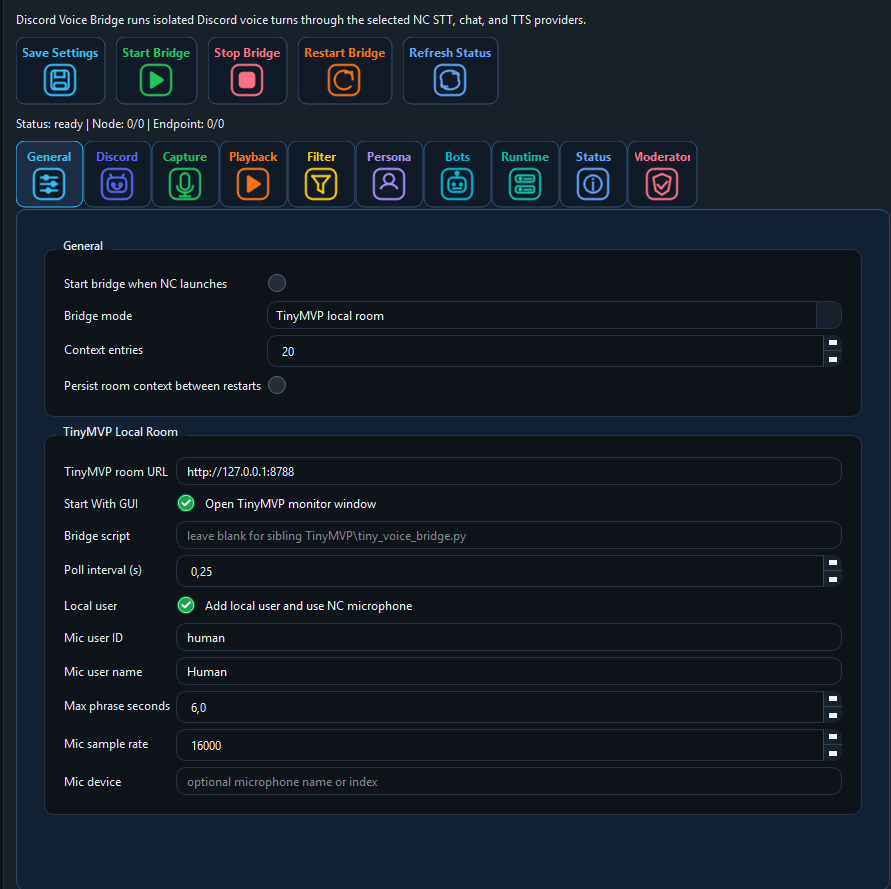
Task: Click the Refresh Status label
Action: coord(450,53)
